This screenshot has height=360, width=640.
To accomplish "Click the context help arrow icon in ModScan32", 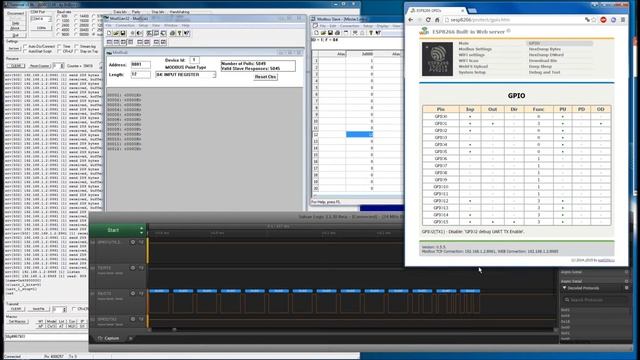I will pyautogui.click(x=187, y=33).
